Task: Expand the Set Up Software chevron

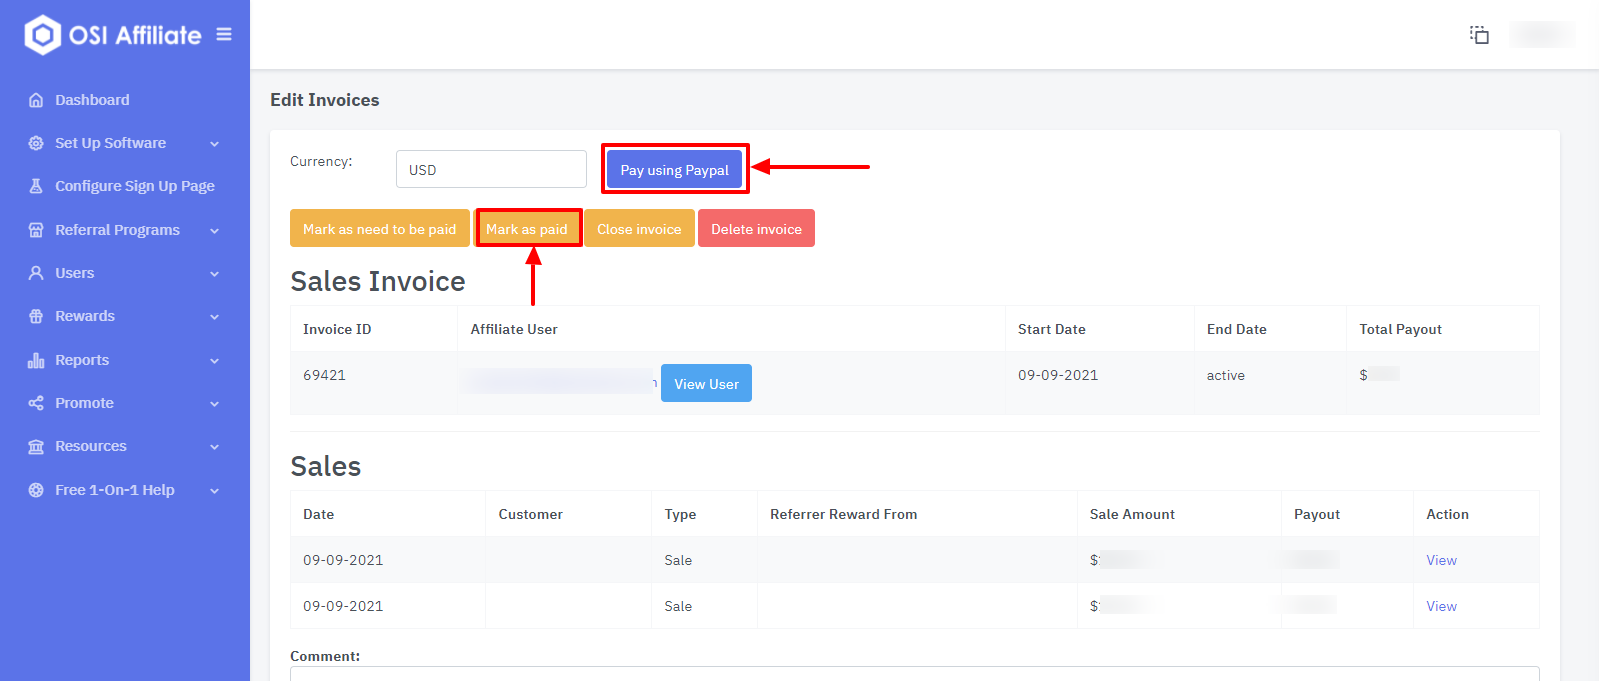Action: tap(214, 144)
